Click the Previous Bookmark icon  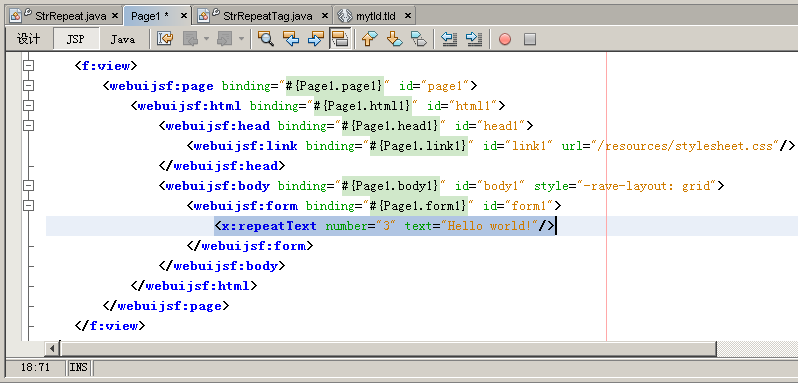pyautogui.click(x=370, y=39)
